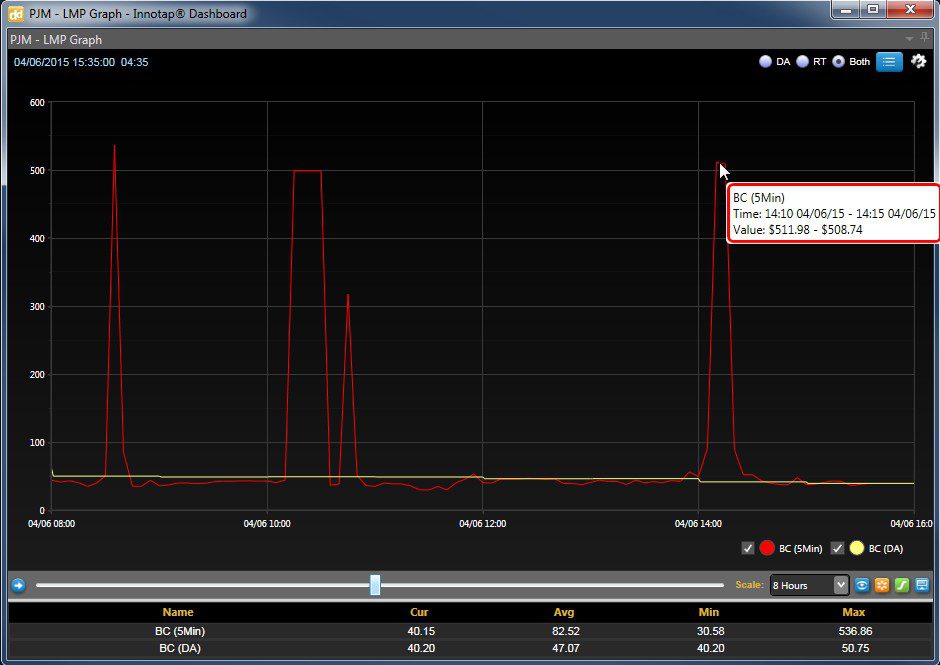Click the yellow BC (DA) color swatch
Screen dimensions: 940x665
tap(857, 548)
